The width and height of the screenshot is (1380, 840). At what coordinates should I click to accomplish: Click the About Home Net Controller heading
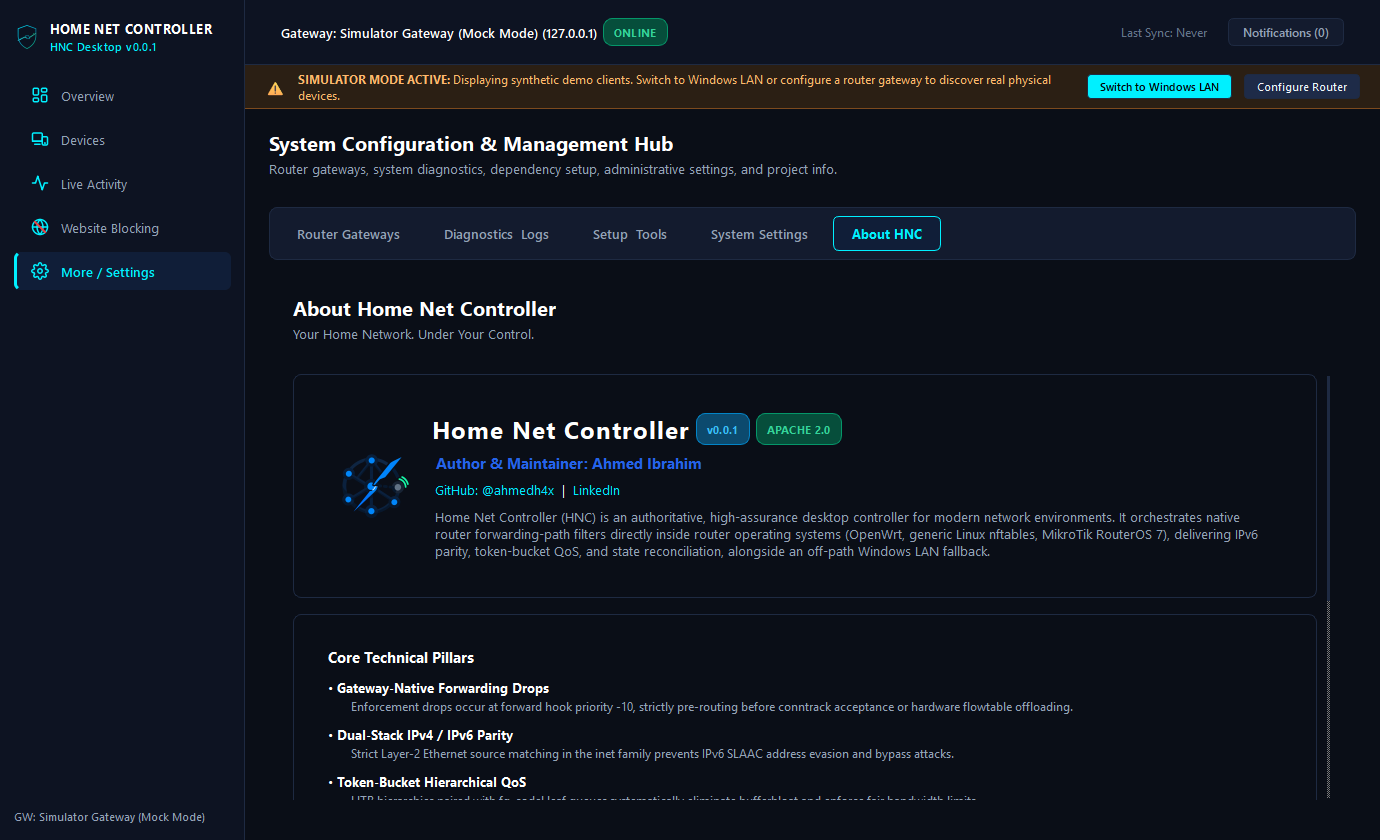click(424, 309)
